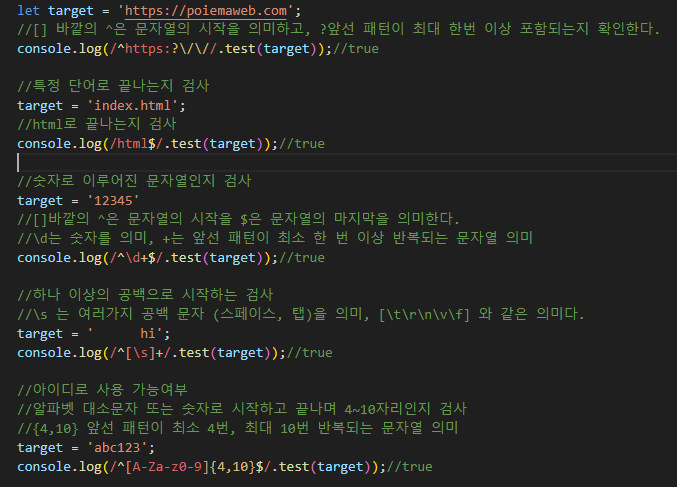Screen dimensions: 677x487
Task: Click the console.log line testing /^\d+$/
Action: [171, 257]
